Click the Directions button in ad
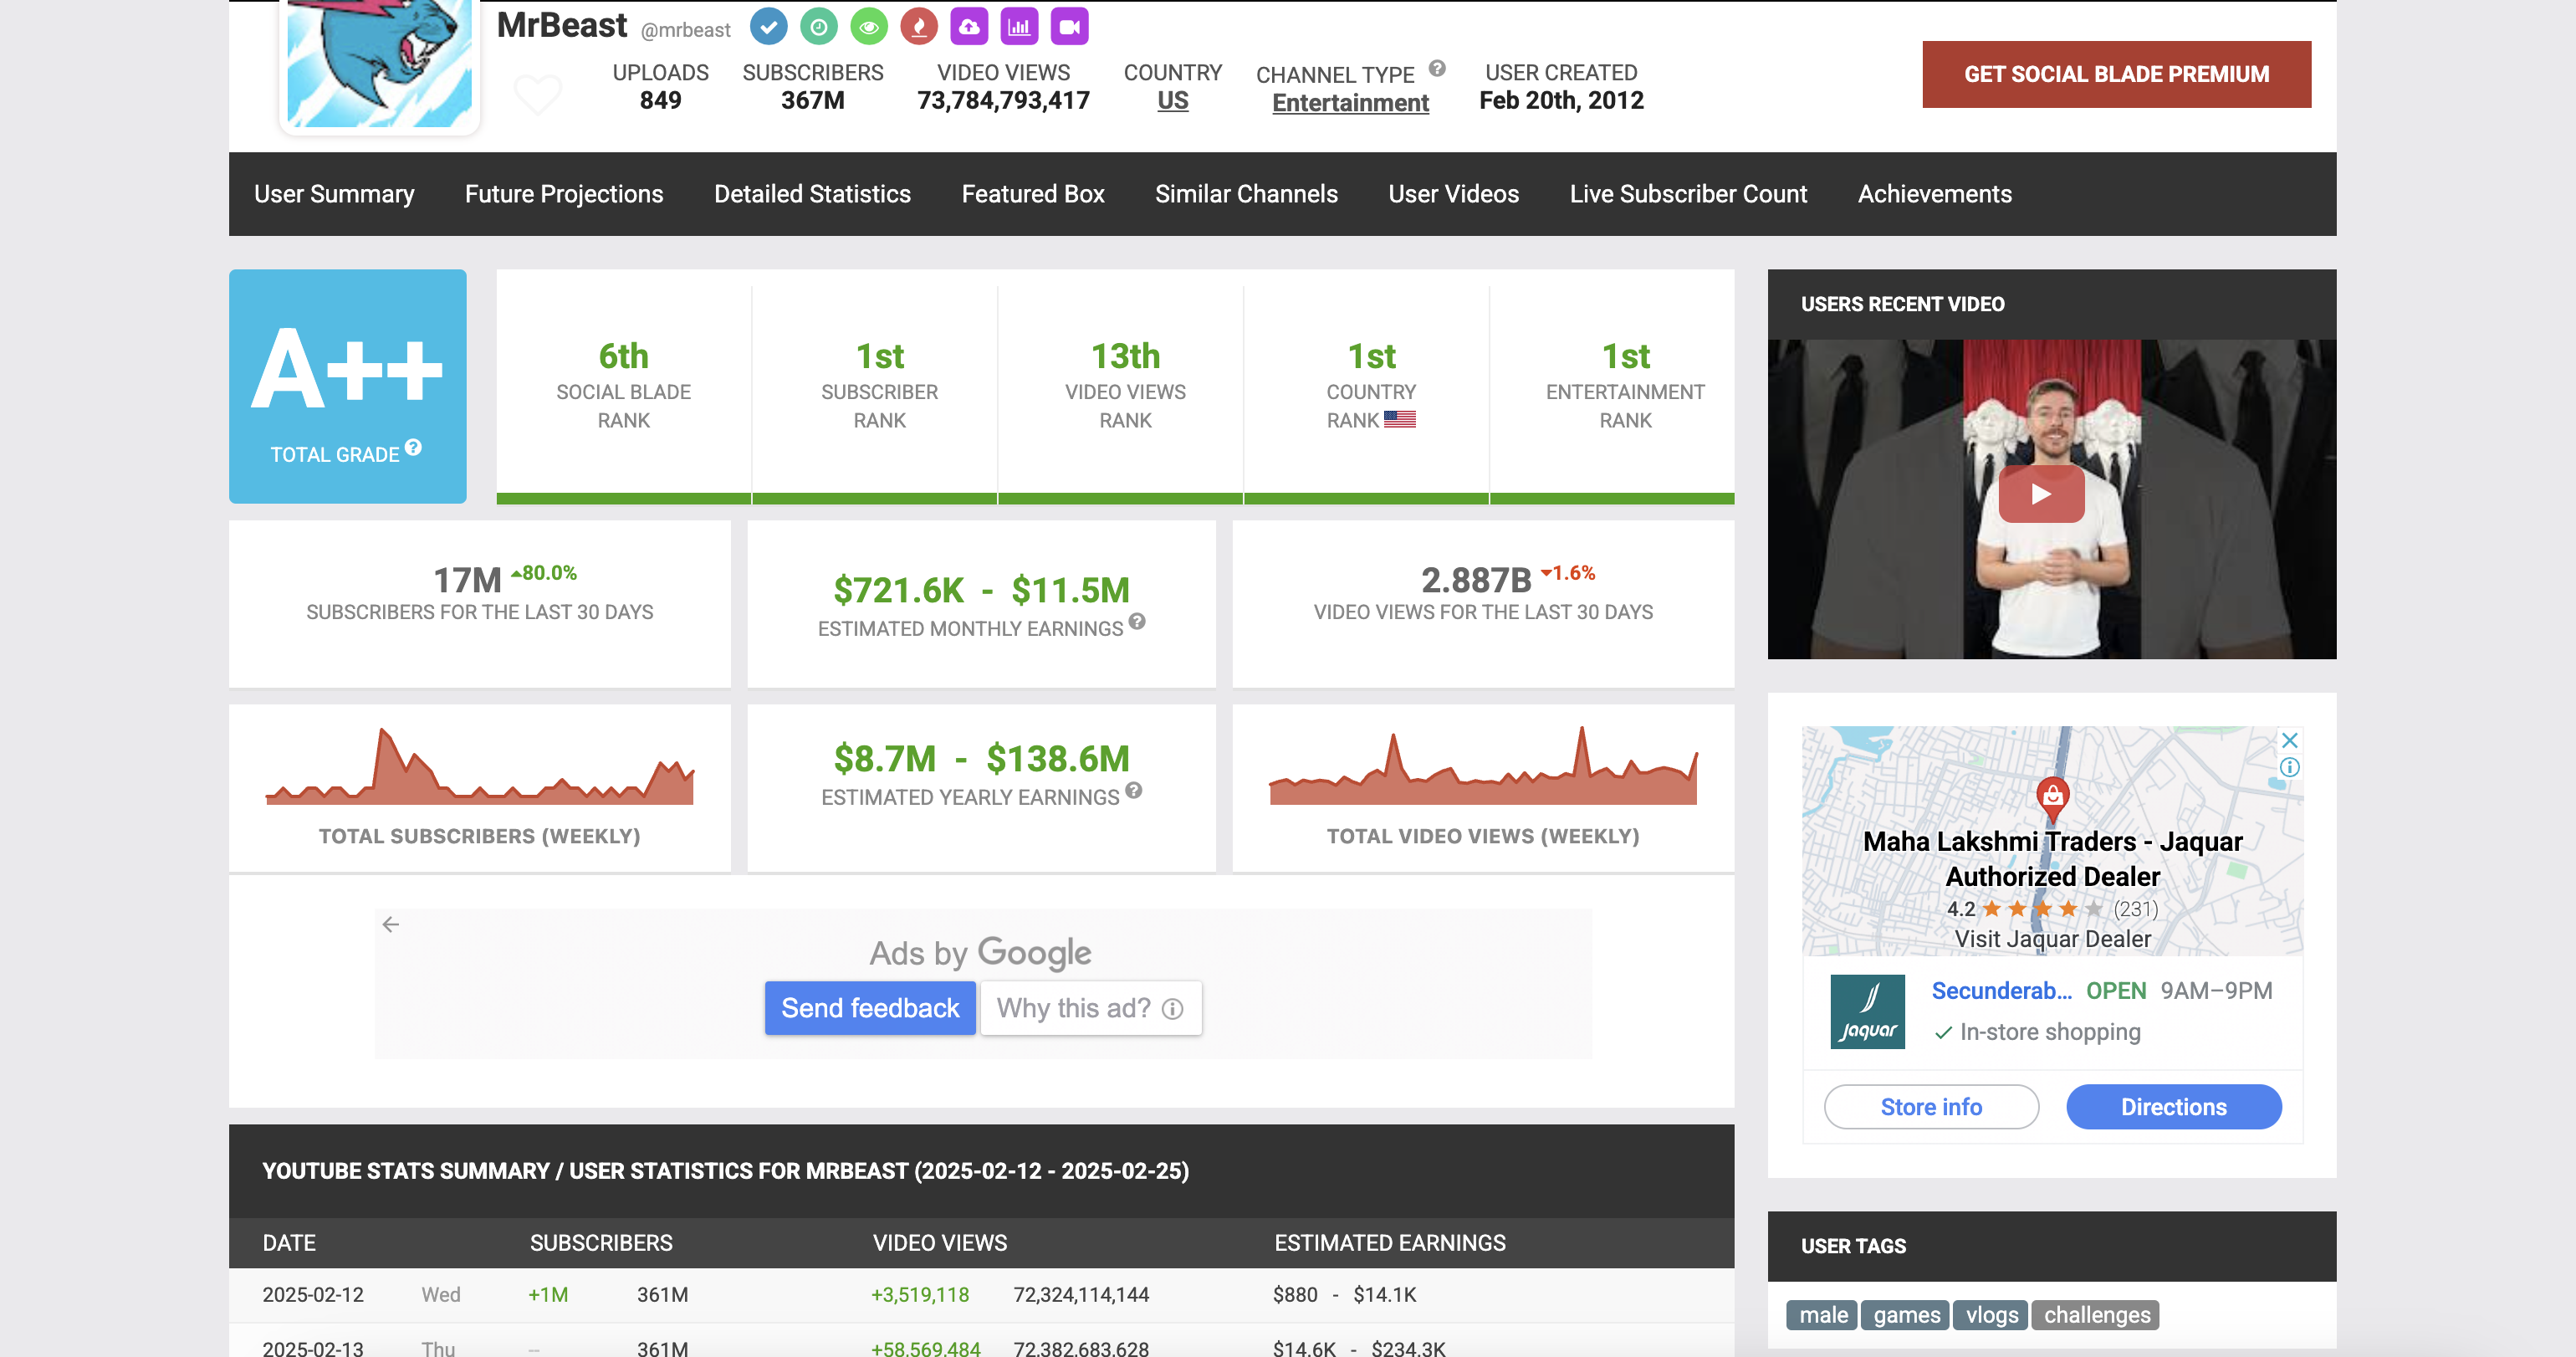2576x1357 pixels. (2173, 1107)
